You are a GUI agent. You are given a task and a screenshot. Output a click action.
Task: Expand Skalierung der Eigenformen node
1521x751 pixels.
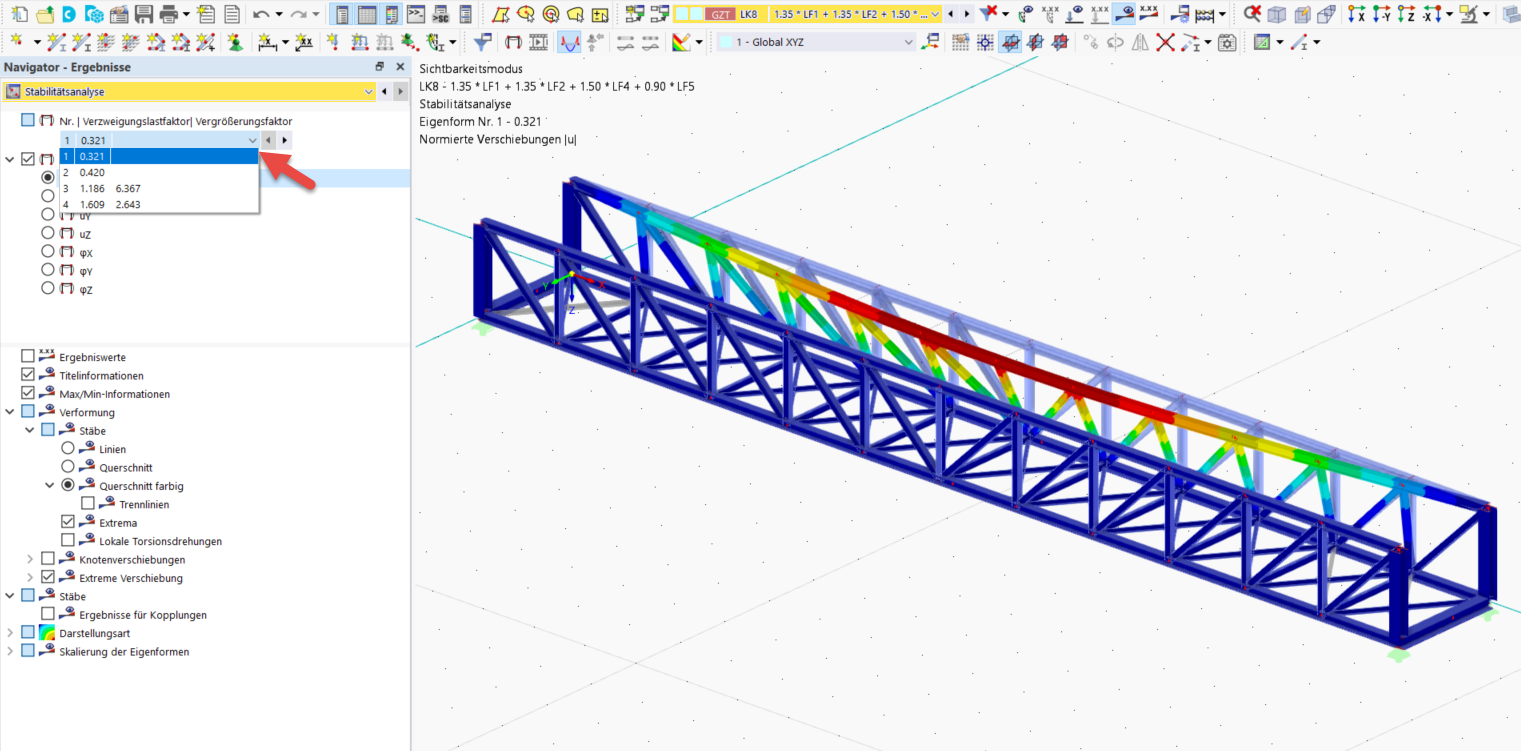(11, 651)
